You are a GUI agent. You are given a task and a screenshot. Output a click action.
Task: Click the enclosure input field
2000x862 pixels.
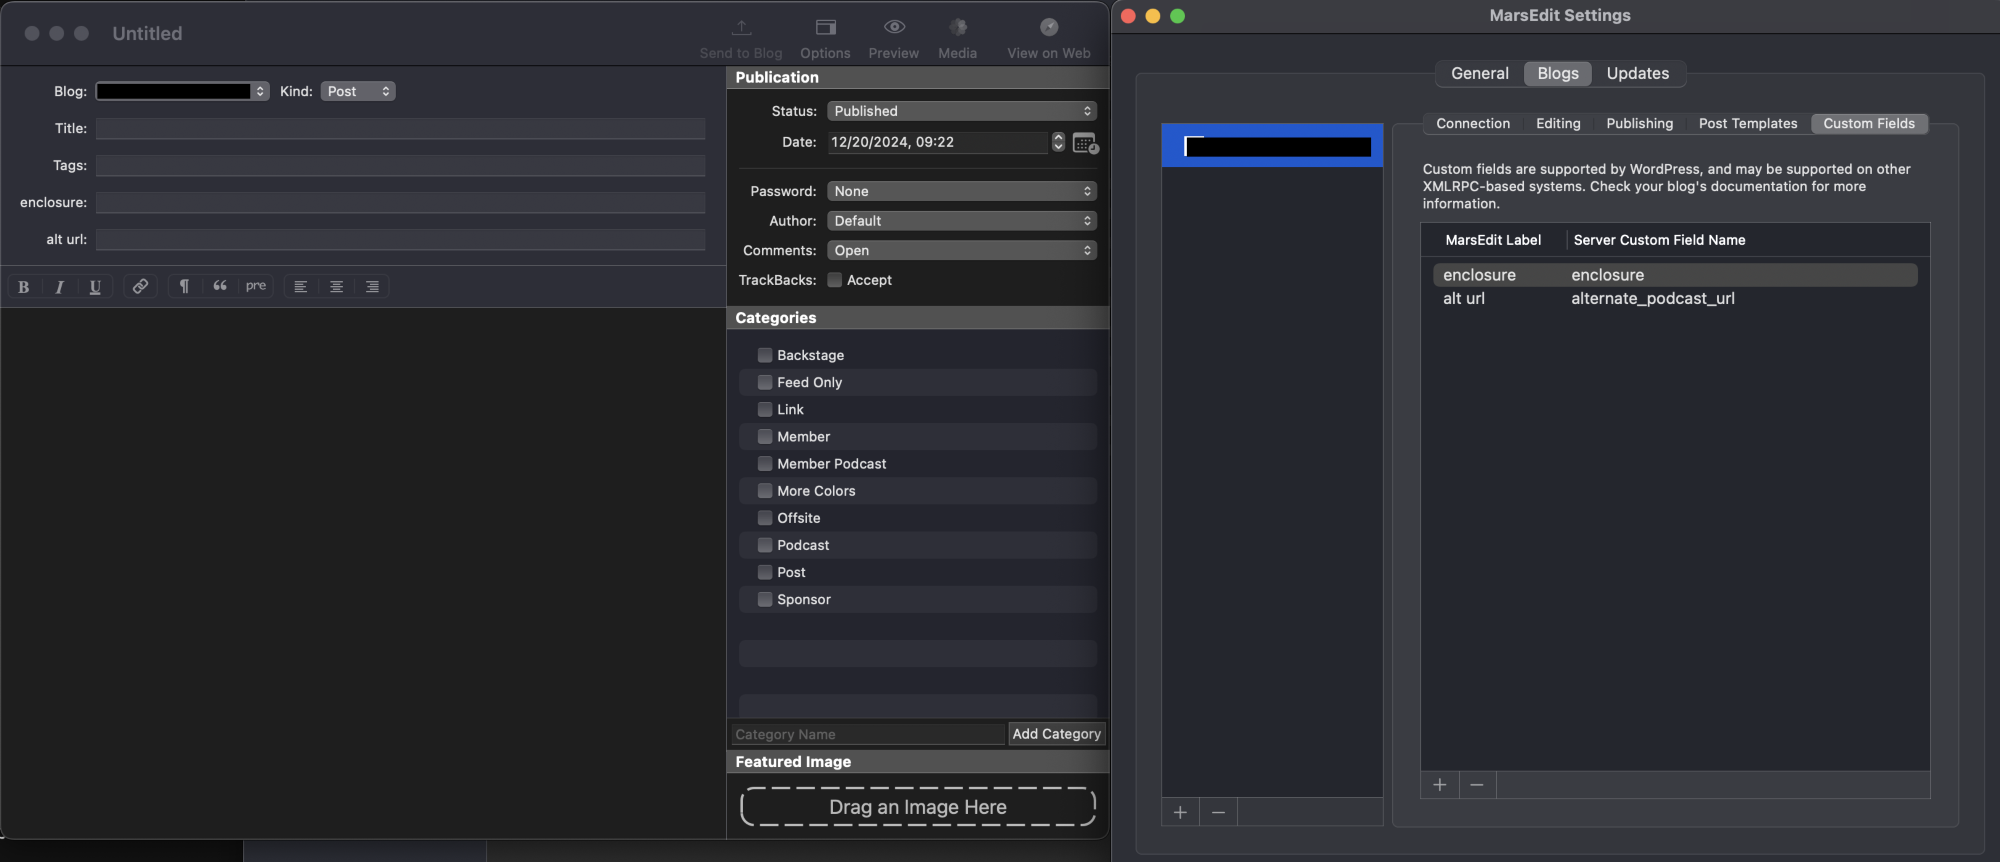coord(400,202)
